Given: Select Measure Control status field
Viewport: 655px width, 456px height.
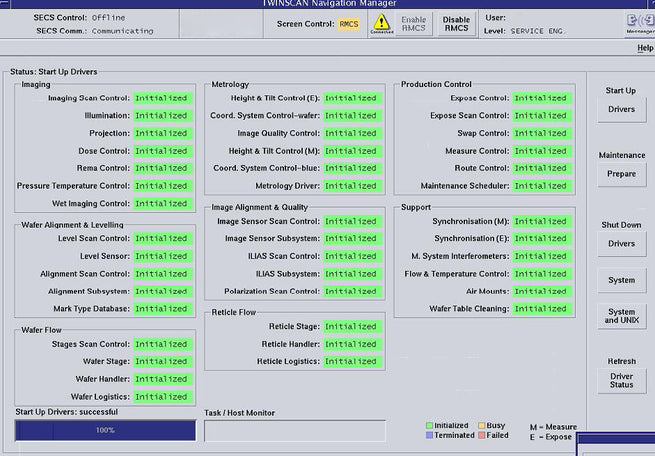Looking at the screenshot, I should point(542,151).
